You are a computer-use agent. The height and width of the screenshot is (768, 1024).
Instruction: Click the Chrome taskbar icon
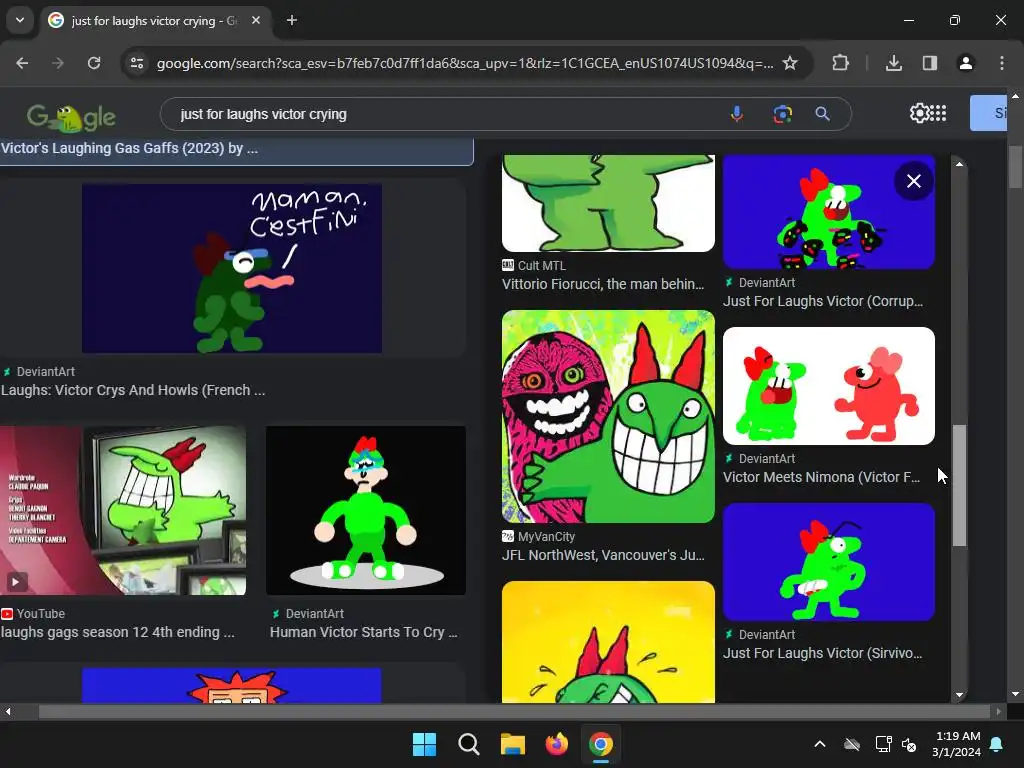601,744
